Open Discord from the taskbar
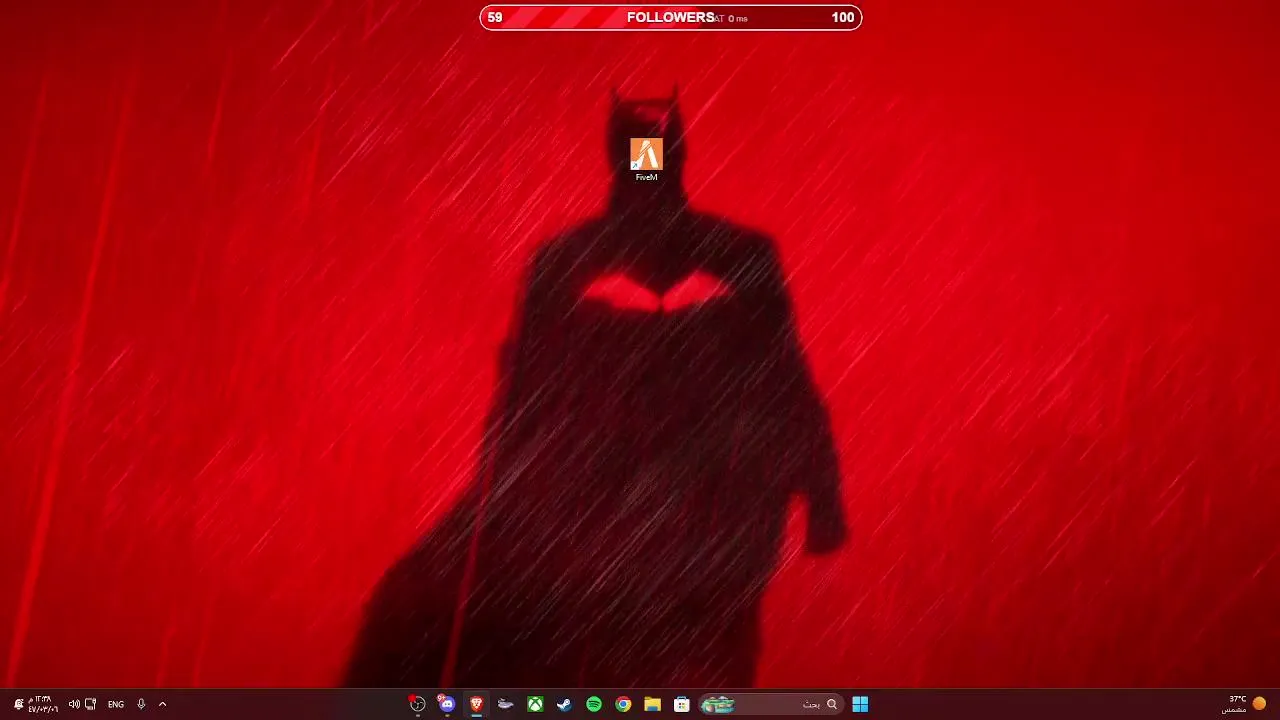 click(446, 704)
